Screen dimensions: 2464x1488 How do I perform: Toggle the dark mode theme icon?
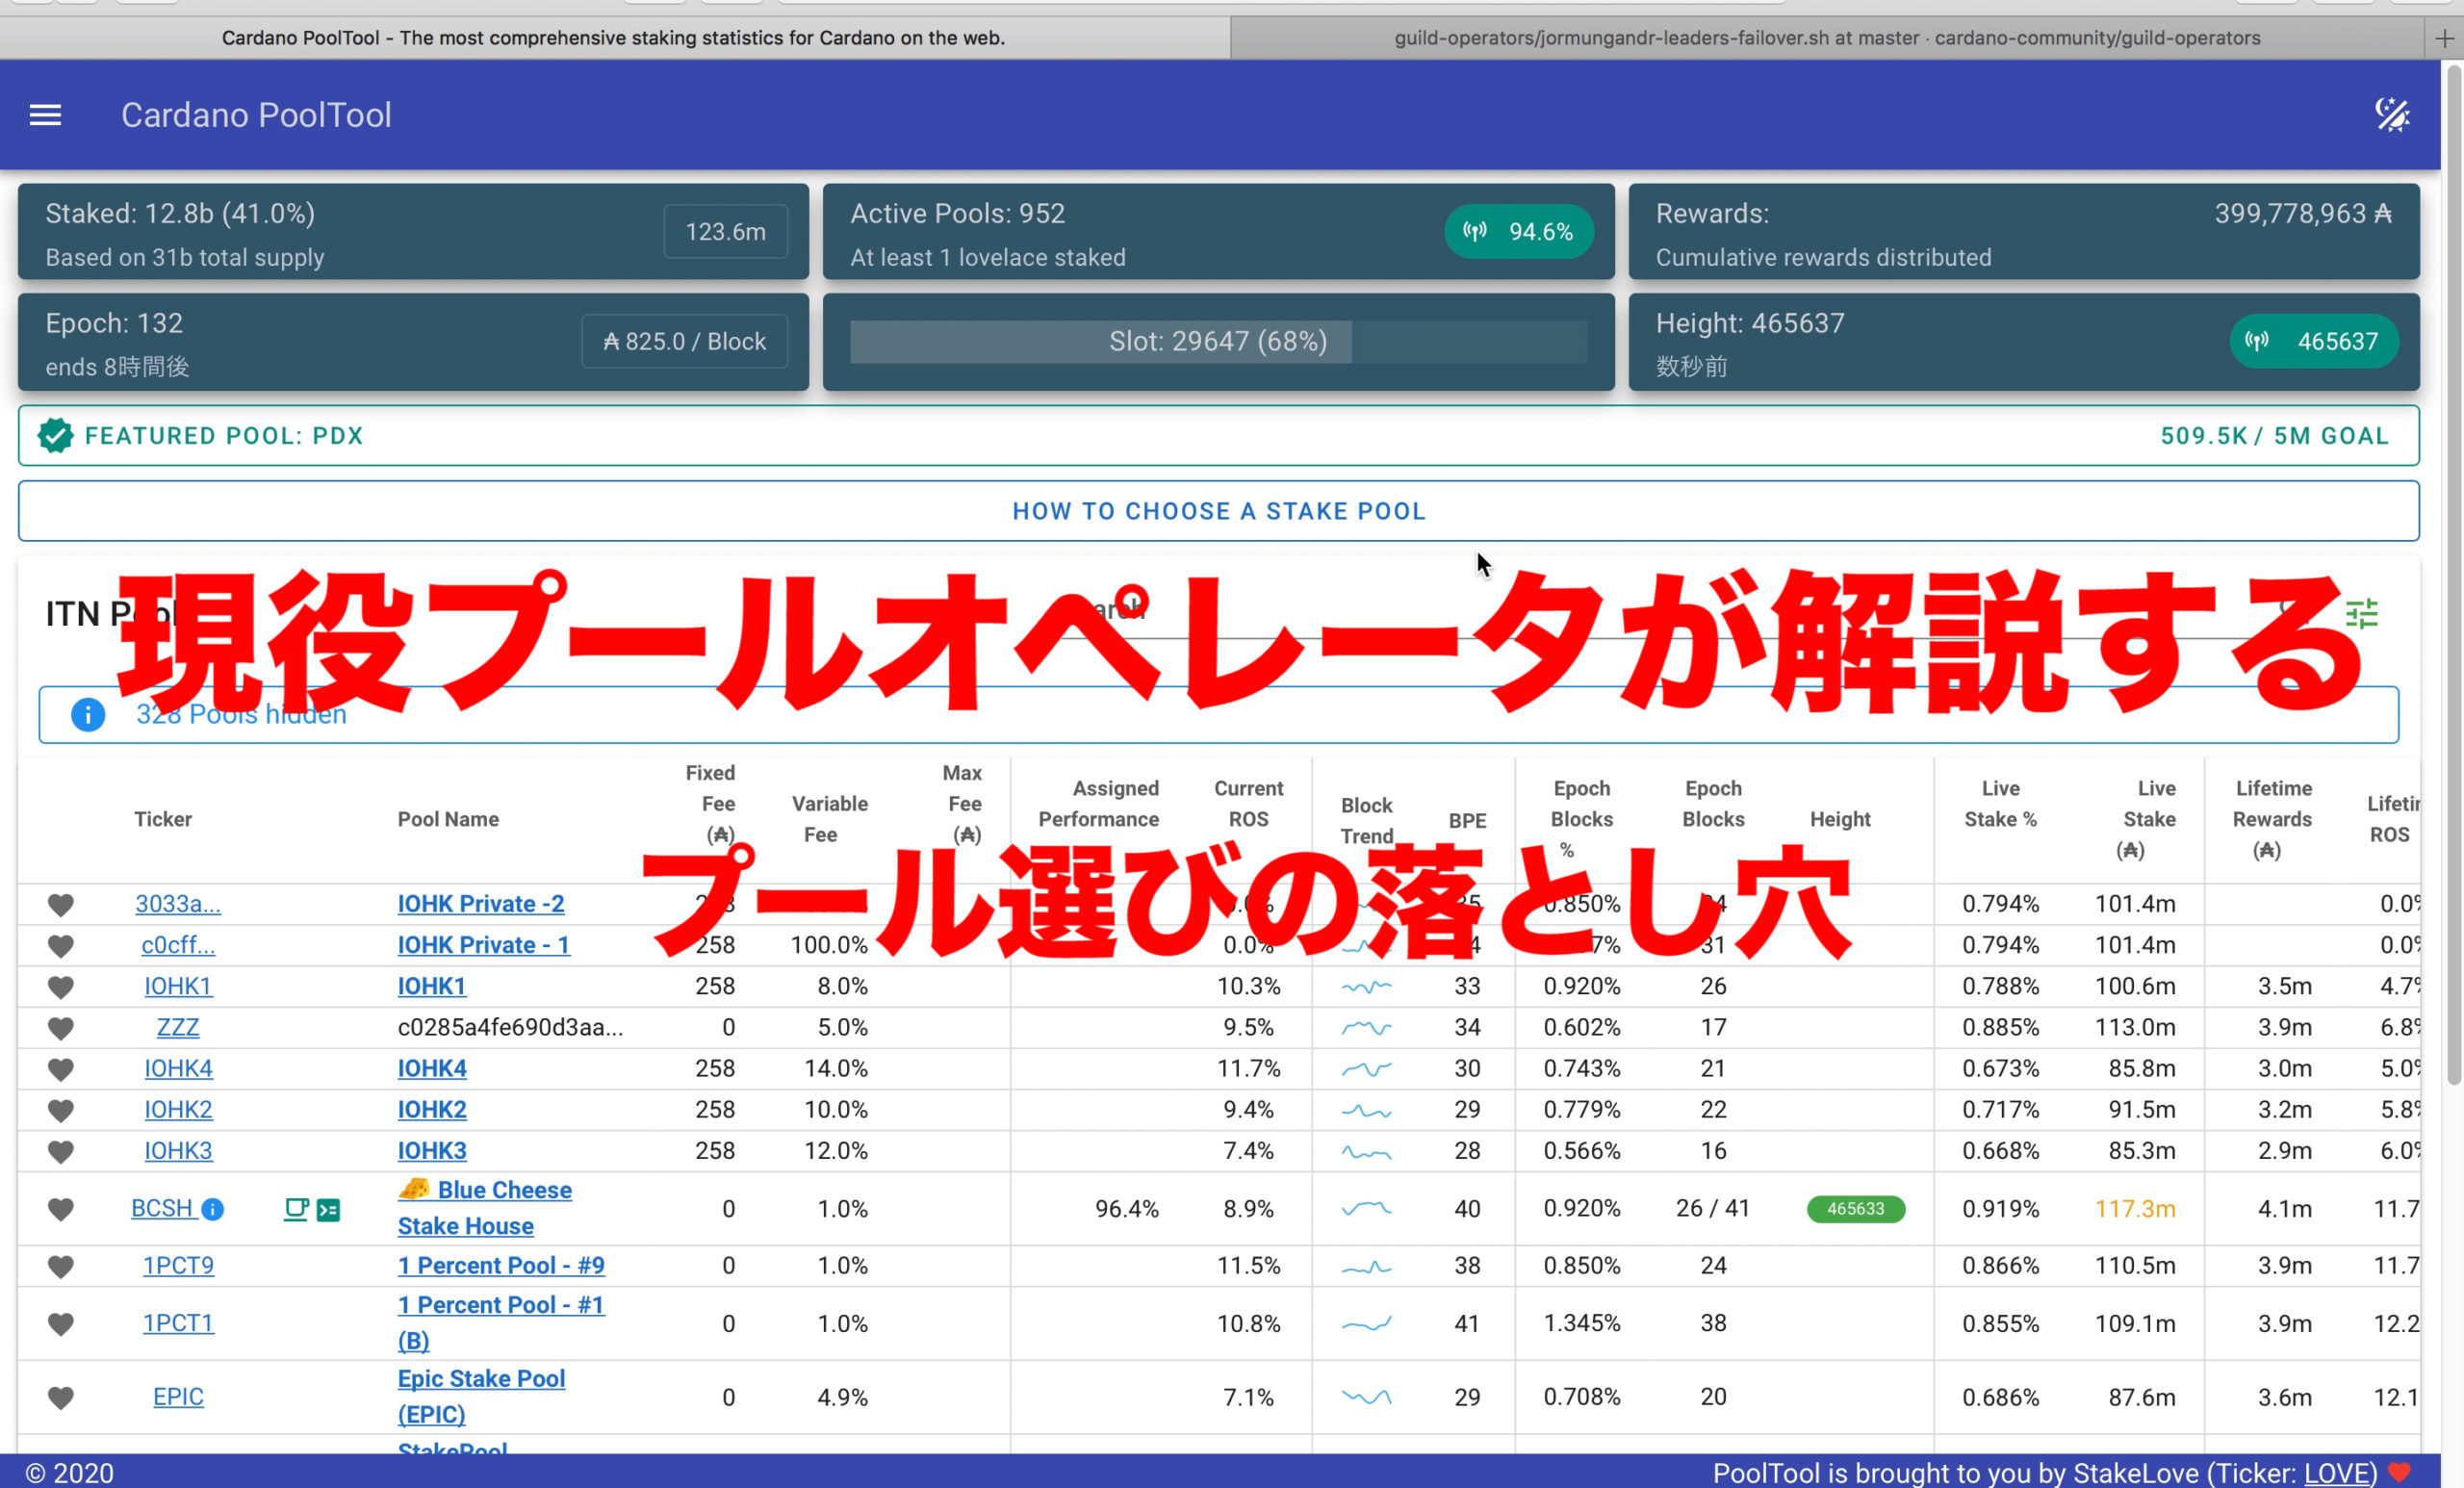tap(2391, 115)
